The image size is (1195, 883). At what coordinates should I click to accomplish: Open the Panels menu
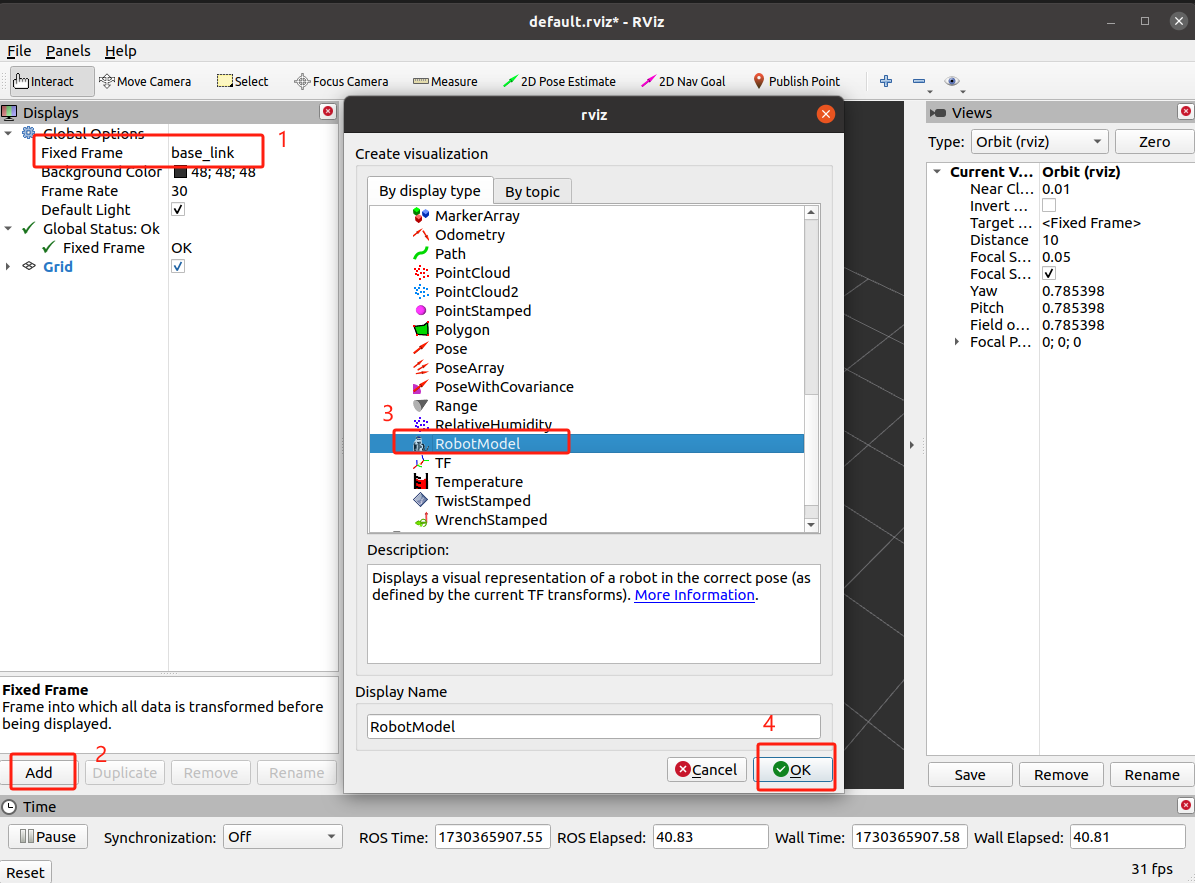pos(68,51)
